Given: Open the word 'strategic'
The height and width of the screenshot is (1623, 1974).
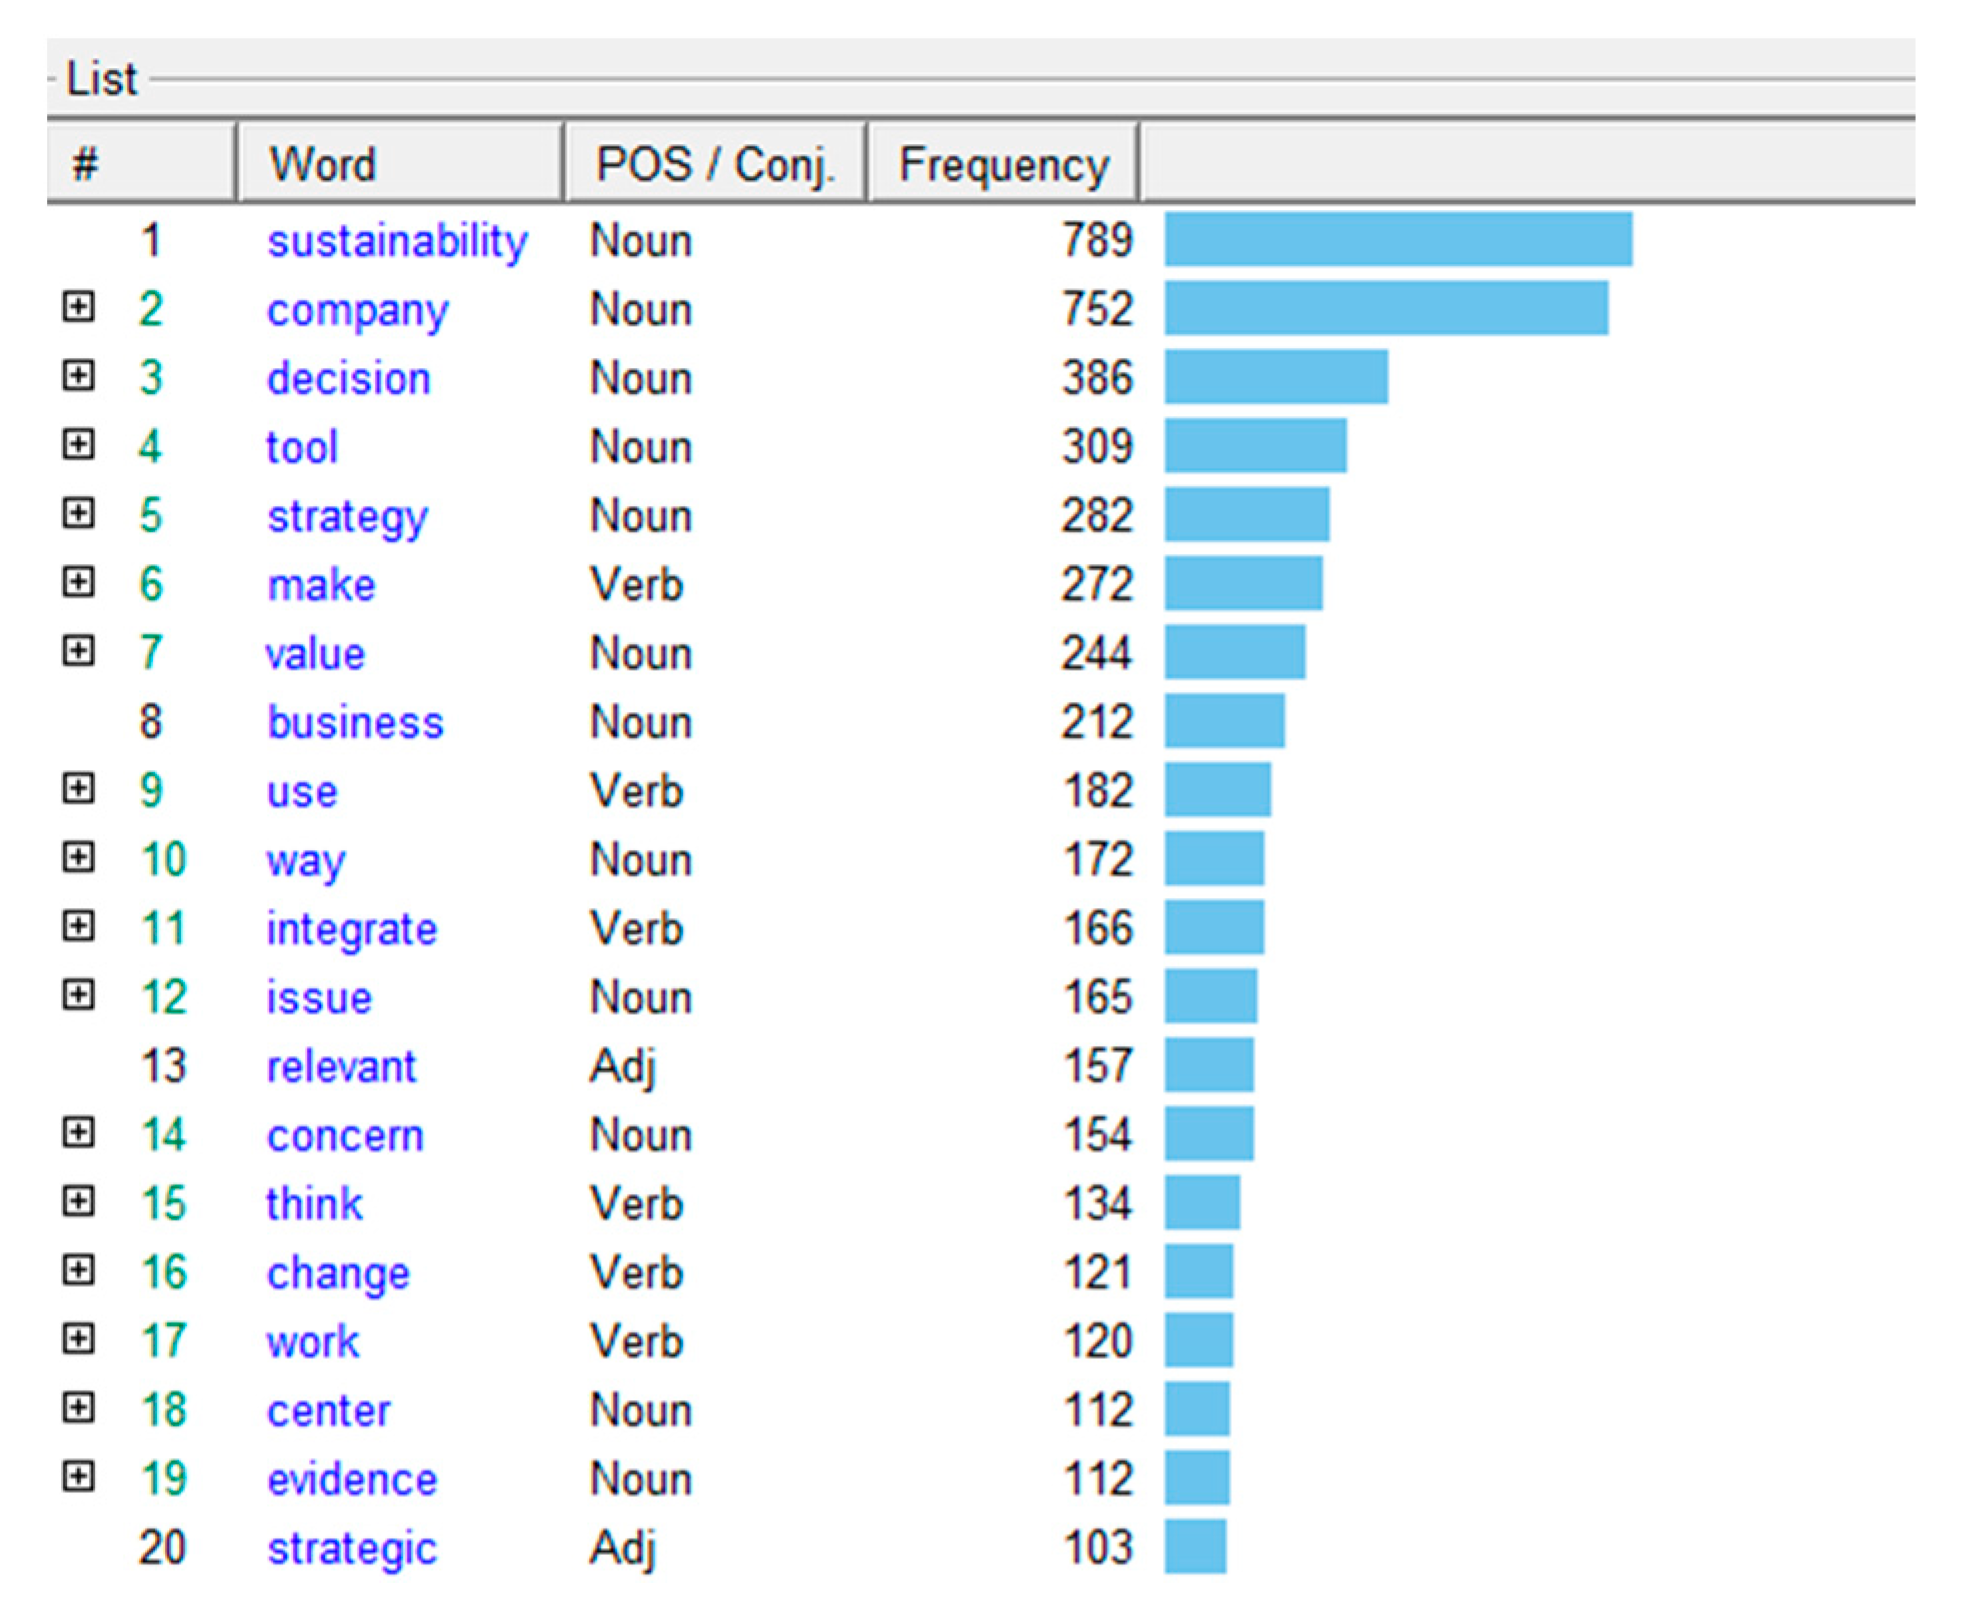Looking at the screenshot, I should point(351,1548).
